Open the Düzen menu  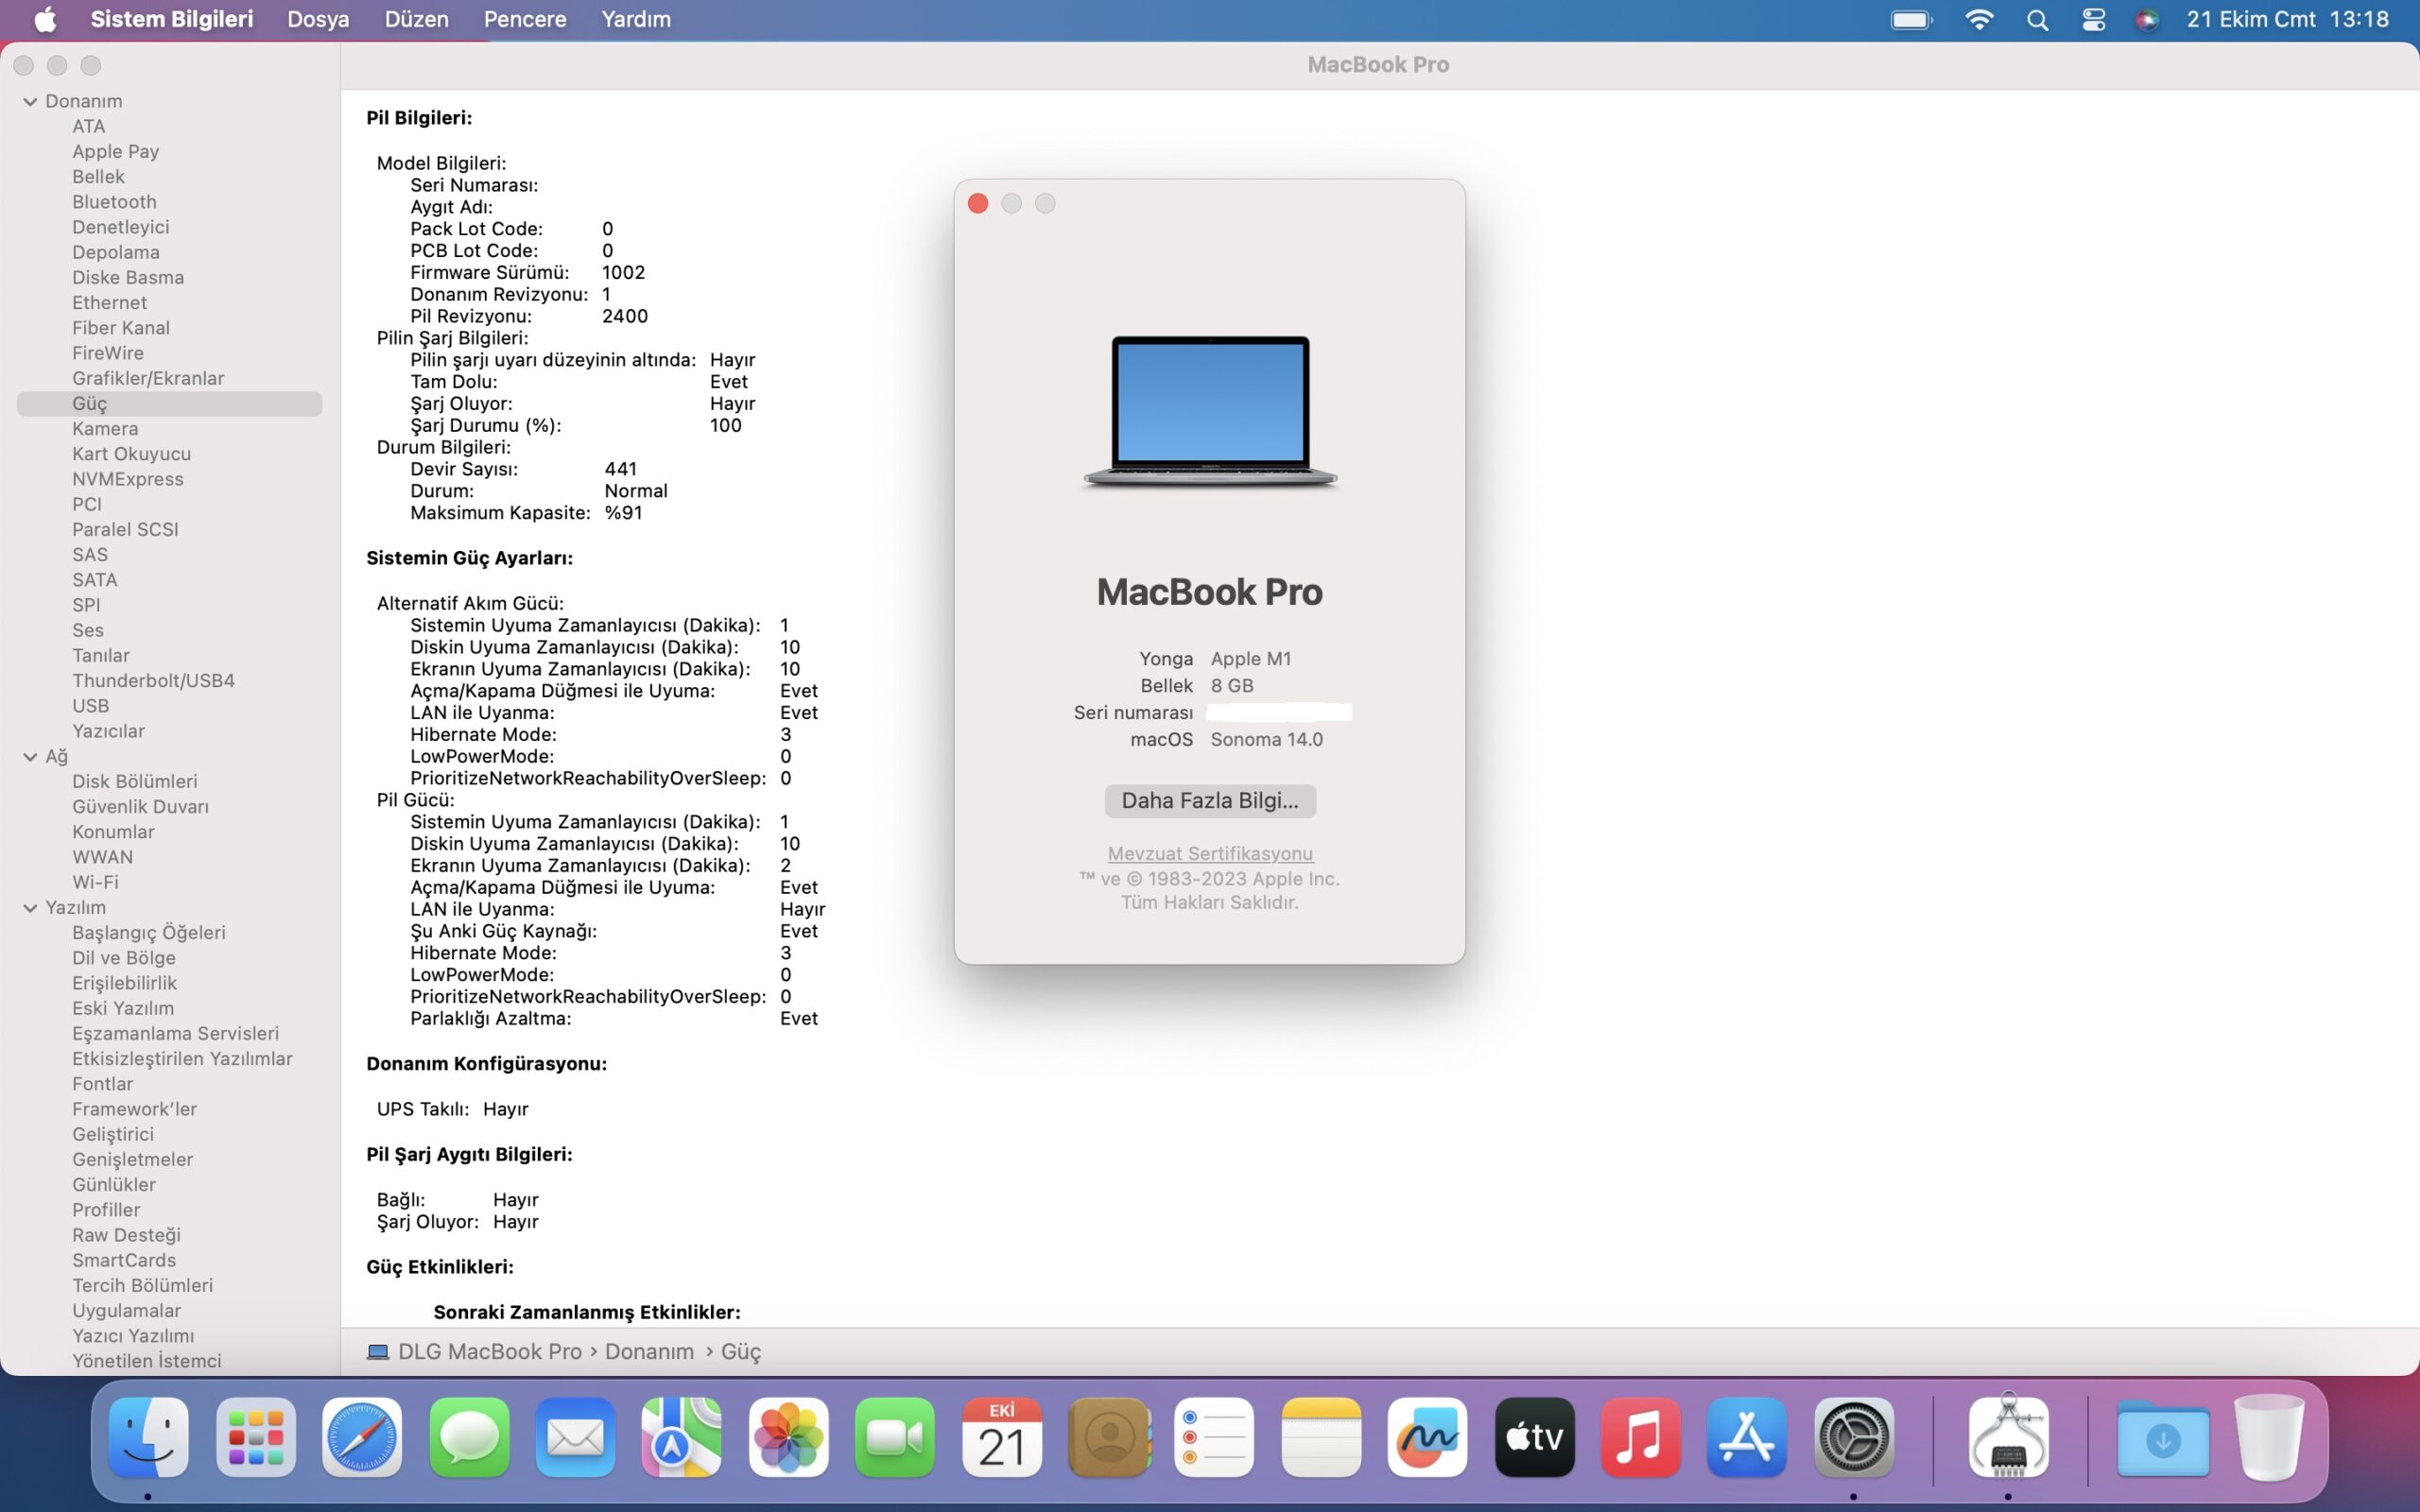[x=416, y=19]
